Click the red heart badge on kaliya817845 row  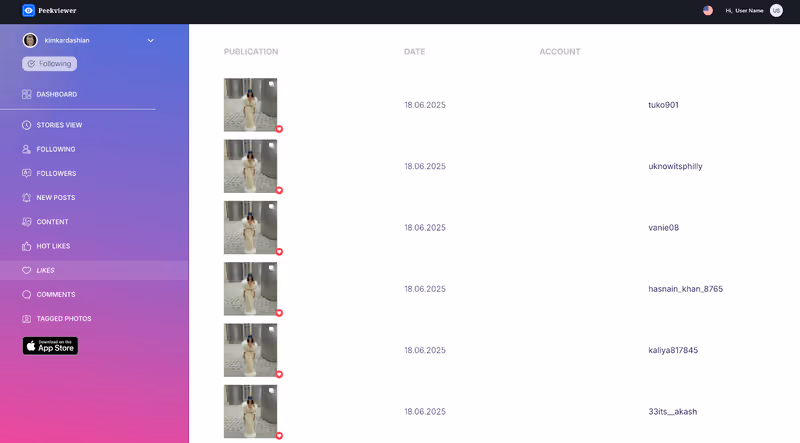pos(279,374)
